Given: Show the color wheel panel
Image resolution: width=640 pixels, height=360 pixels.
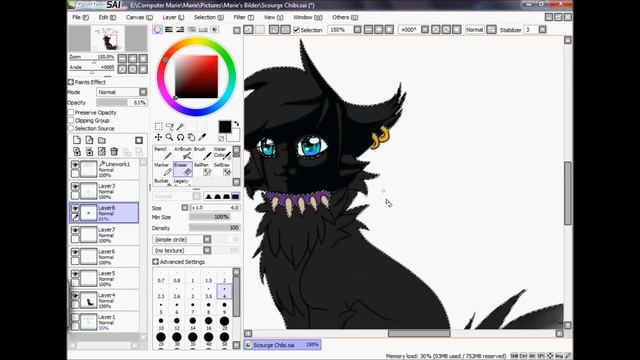Looking at the screenshot, I should tap(158, 29).
